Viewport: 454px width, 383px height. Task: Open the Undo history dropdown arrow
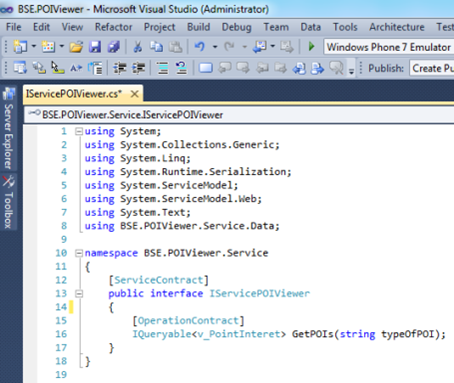coord(215,47)
